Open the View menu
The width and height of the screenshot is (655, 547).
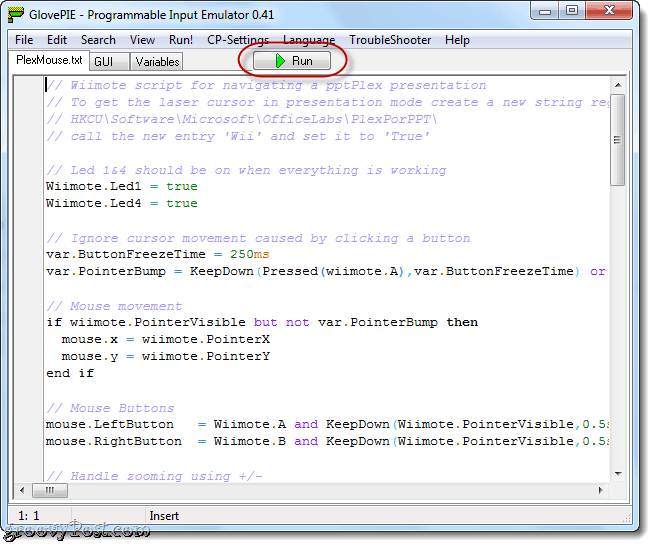click(x=142, y=40)
